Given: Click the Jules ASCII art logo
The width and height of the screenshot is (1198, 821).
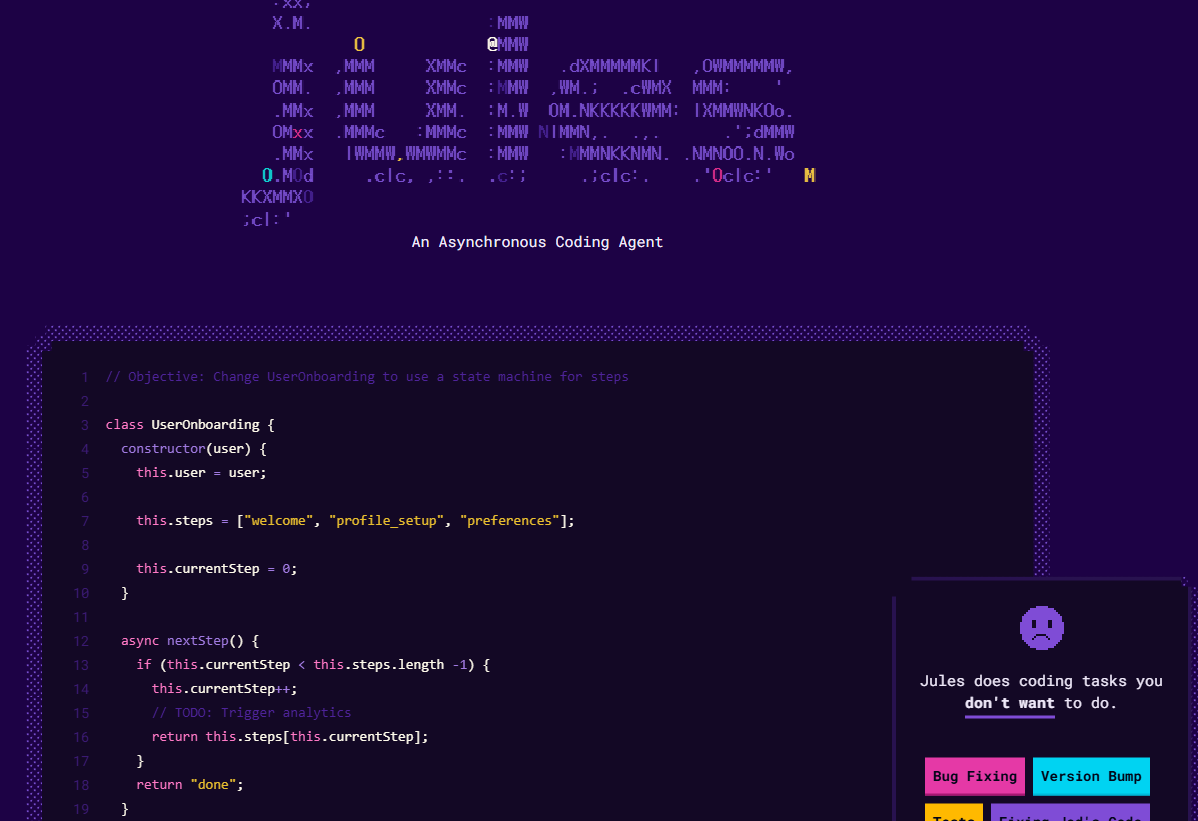Looking at the screenshot, I should [x=530, y=110].
